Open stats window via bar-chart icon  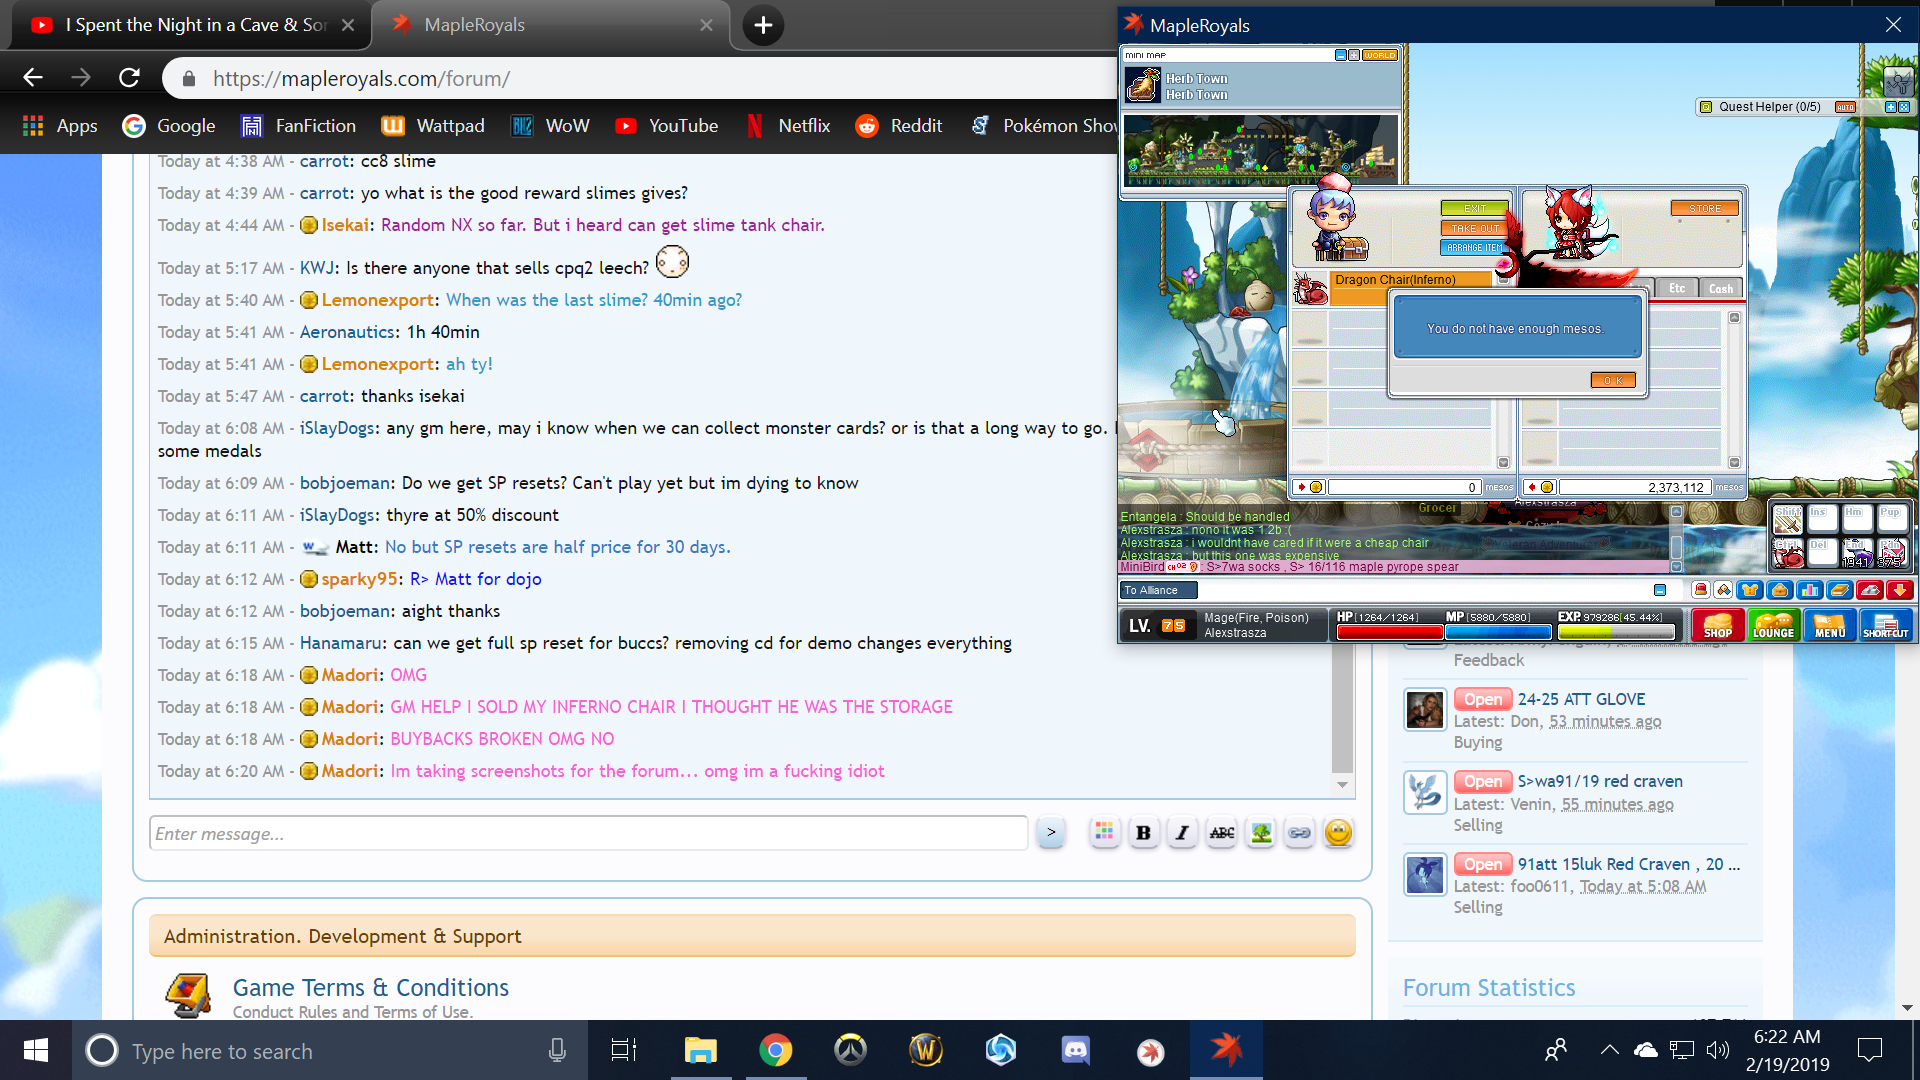coord(1809,590)
